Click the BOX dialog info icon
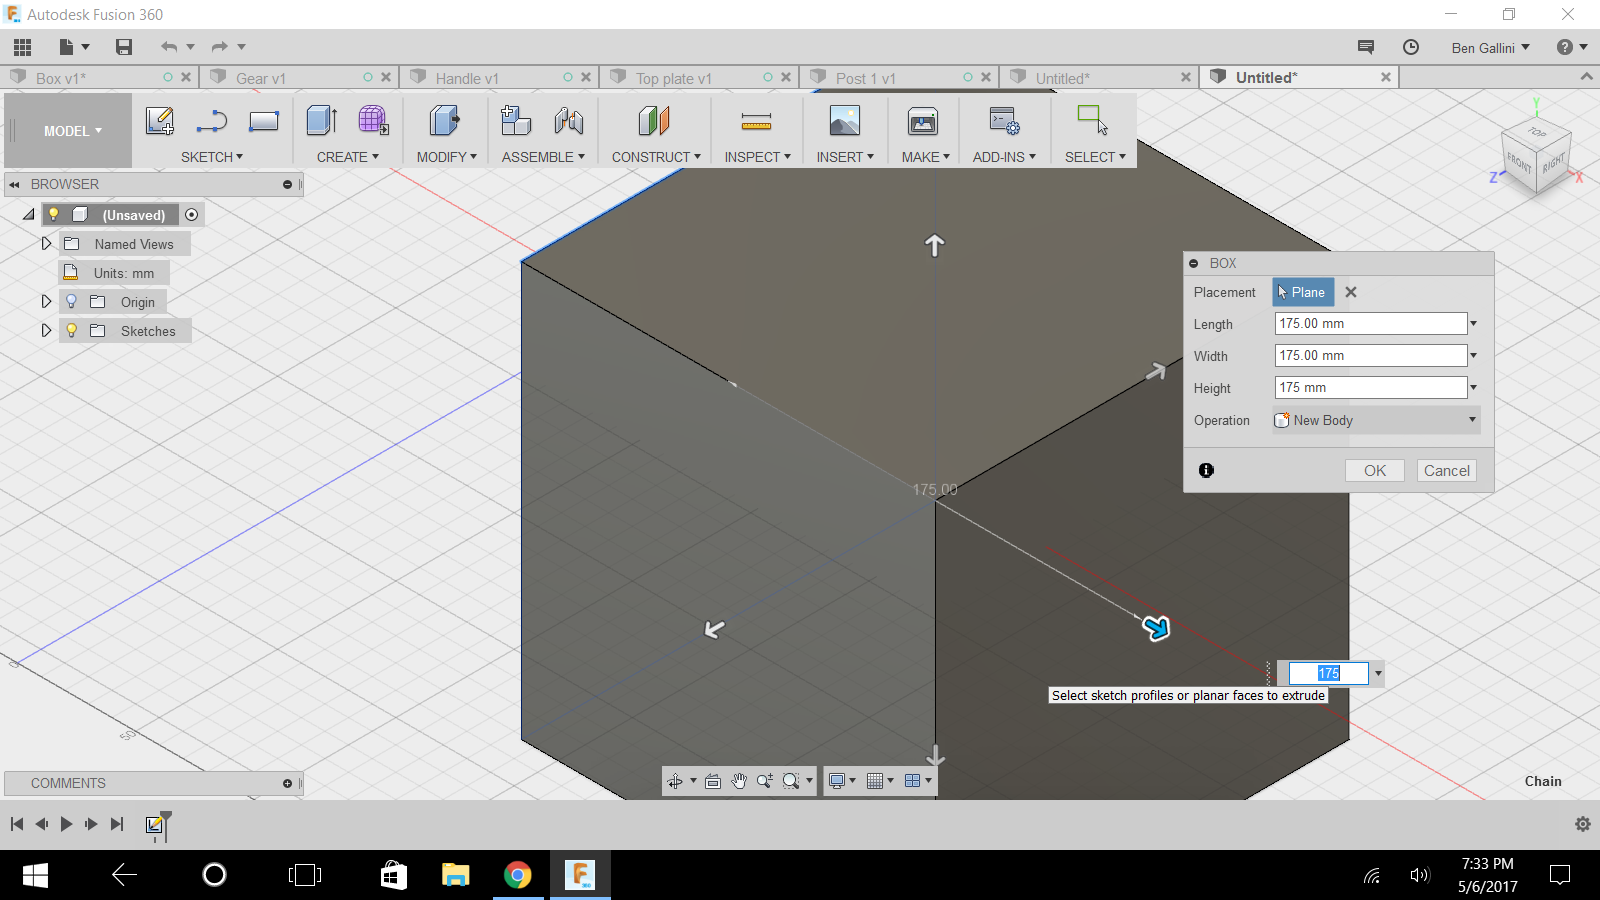This screenshot has height=900, width=1600. click(x=1206, y=470)
